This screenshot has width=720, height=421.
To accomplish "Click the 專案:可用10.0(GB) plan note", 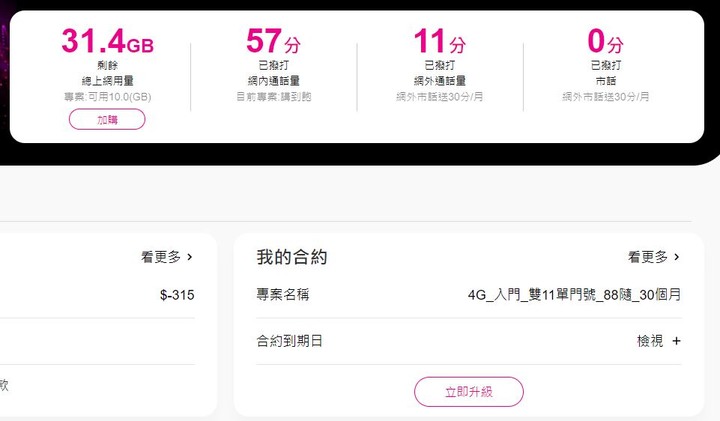I will point(107,97).
